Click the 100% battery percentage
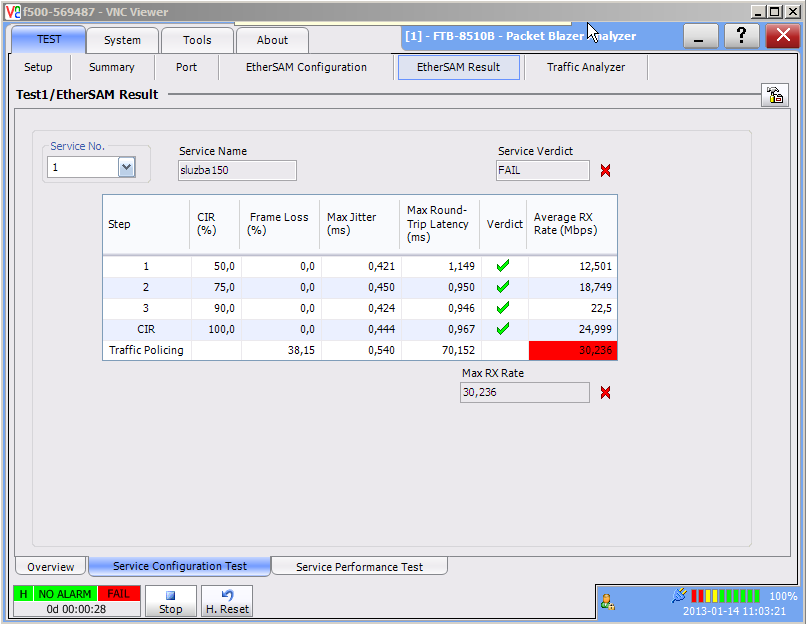Screen dimensions: 806x624 pyautogui.click(x=783, y=596)
